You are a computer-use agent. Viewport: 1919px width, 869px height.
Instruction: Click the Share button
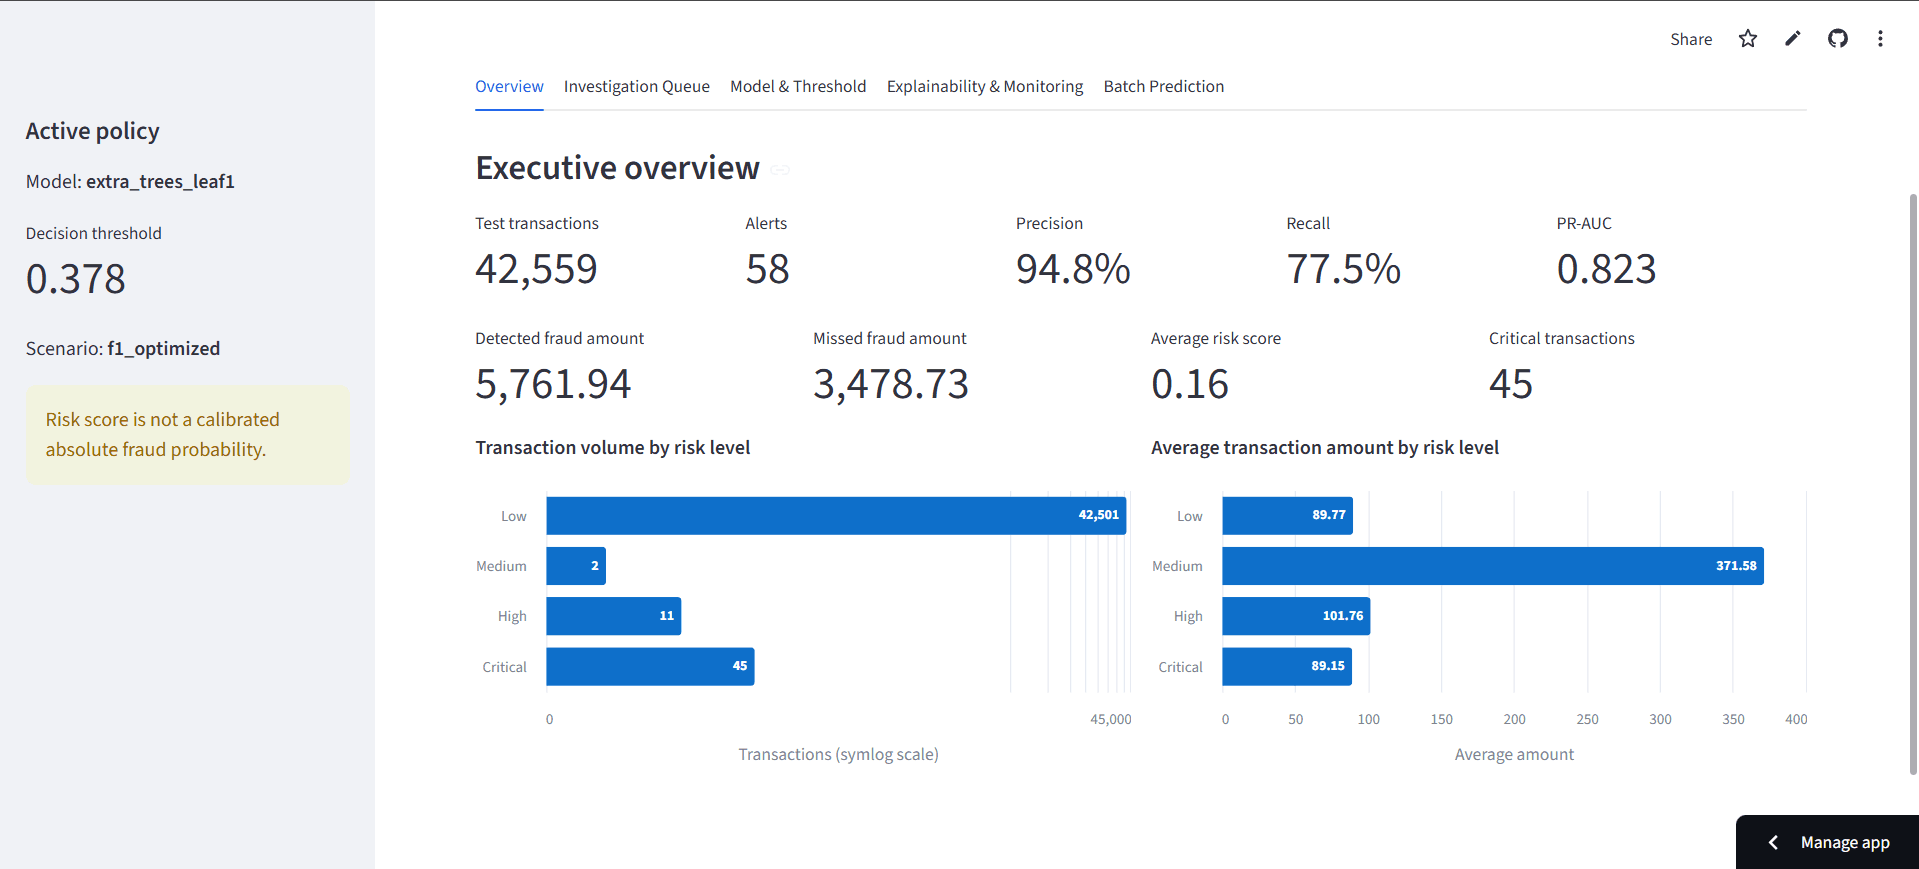point(1691,39)
